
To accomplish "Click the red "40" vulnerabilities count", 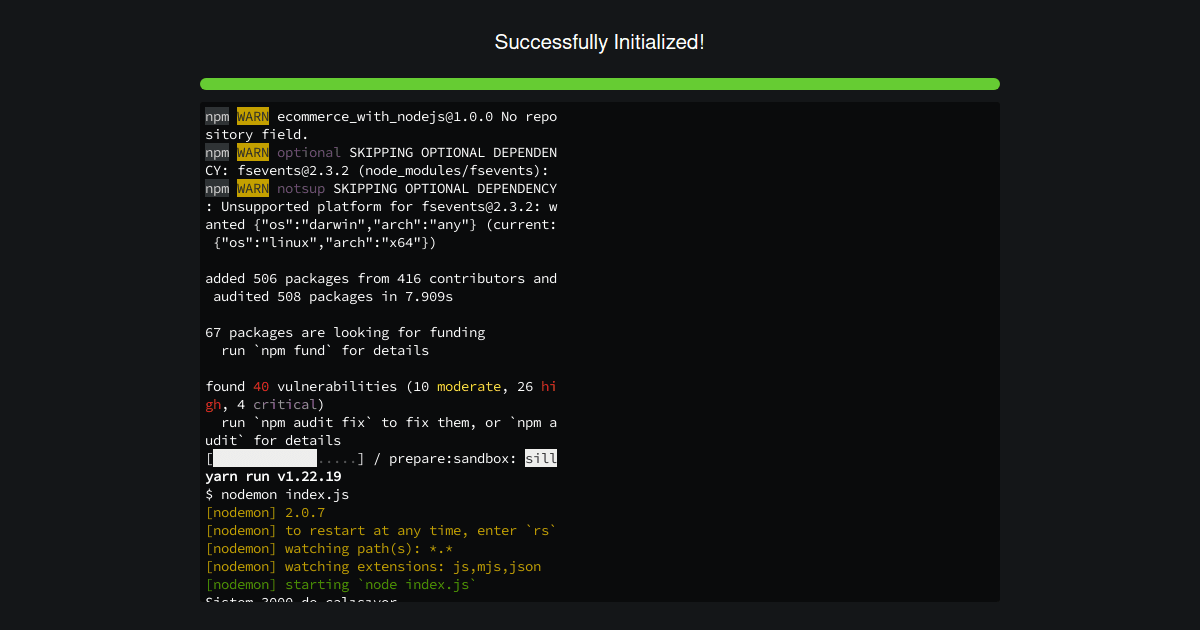I will click(261, 386).
